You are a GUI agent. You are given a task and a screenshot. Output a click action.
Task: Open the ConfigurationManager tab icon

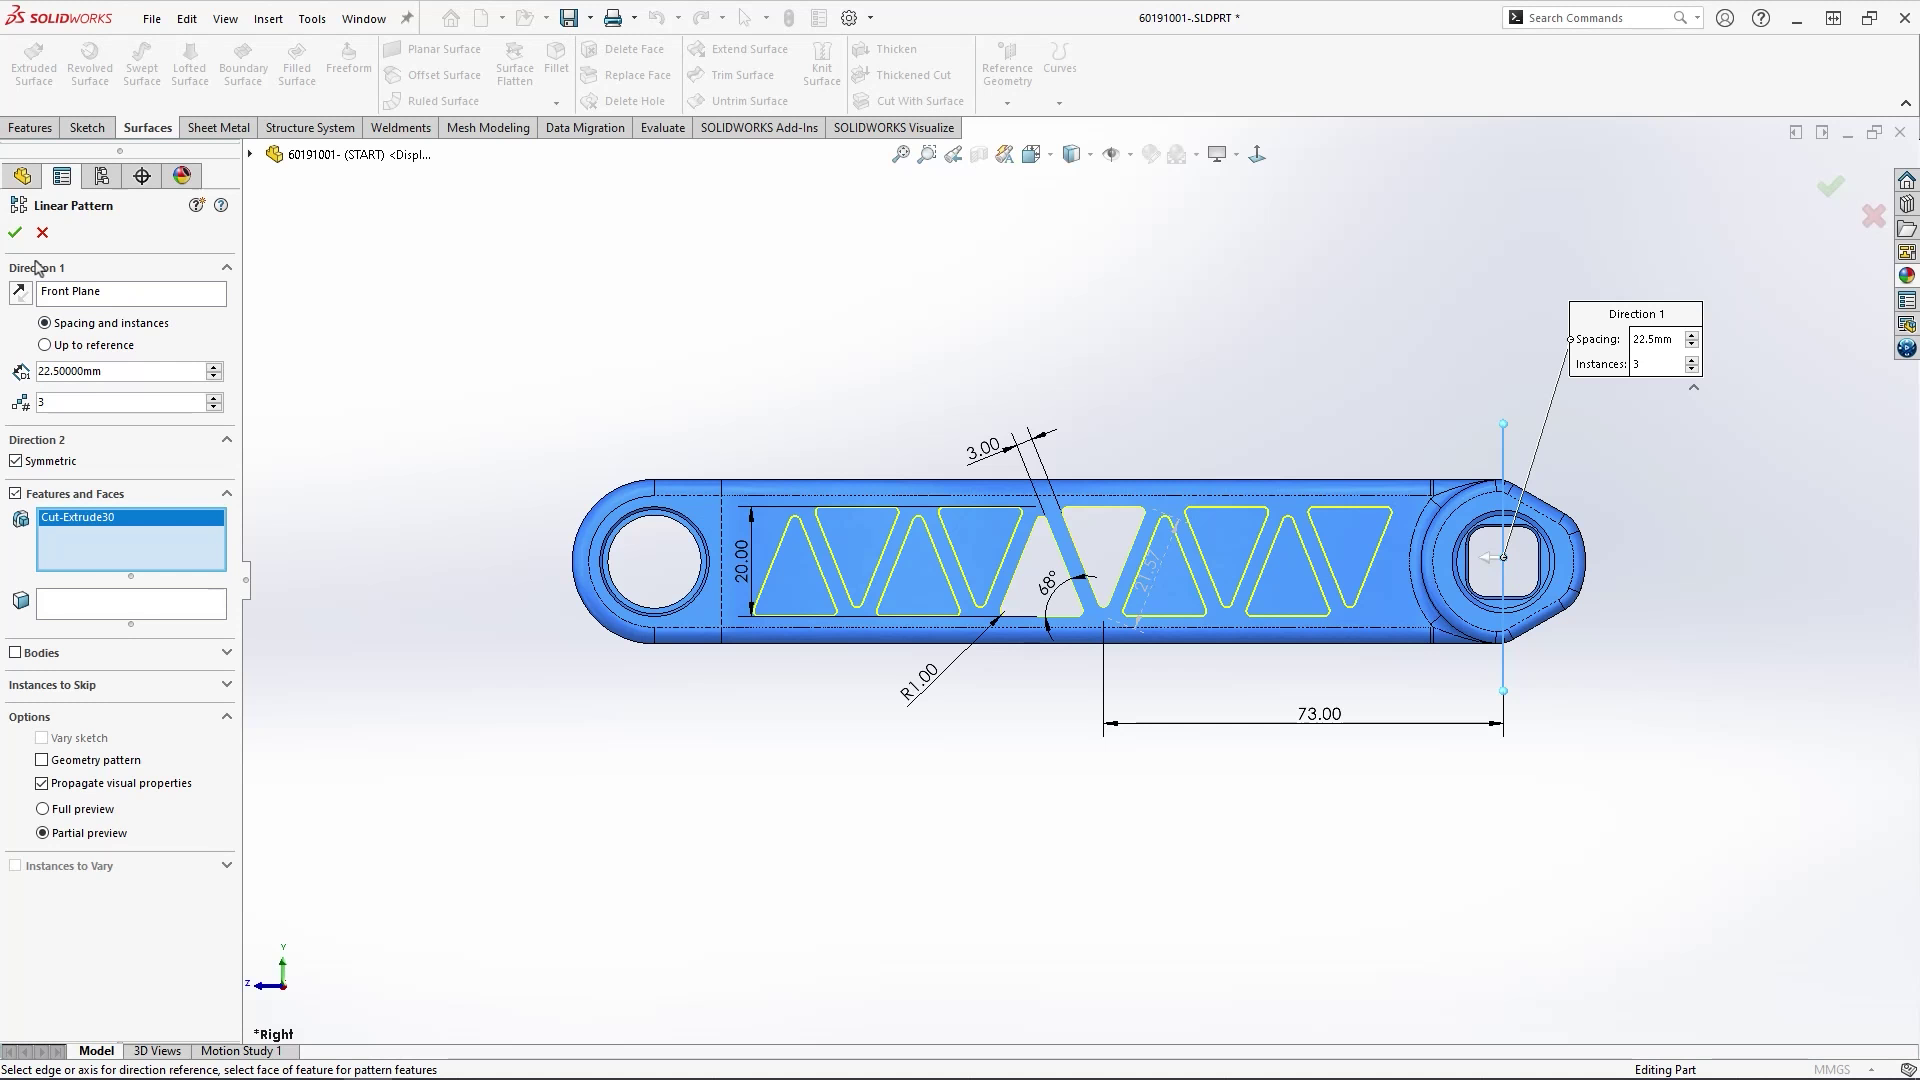click(x=101, y=176)
